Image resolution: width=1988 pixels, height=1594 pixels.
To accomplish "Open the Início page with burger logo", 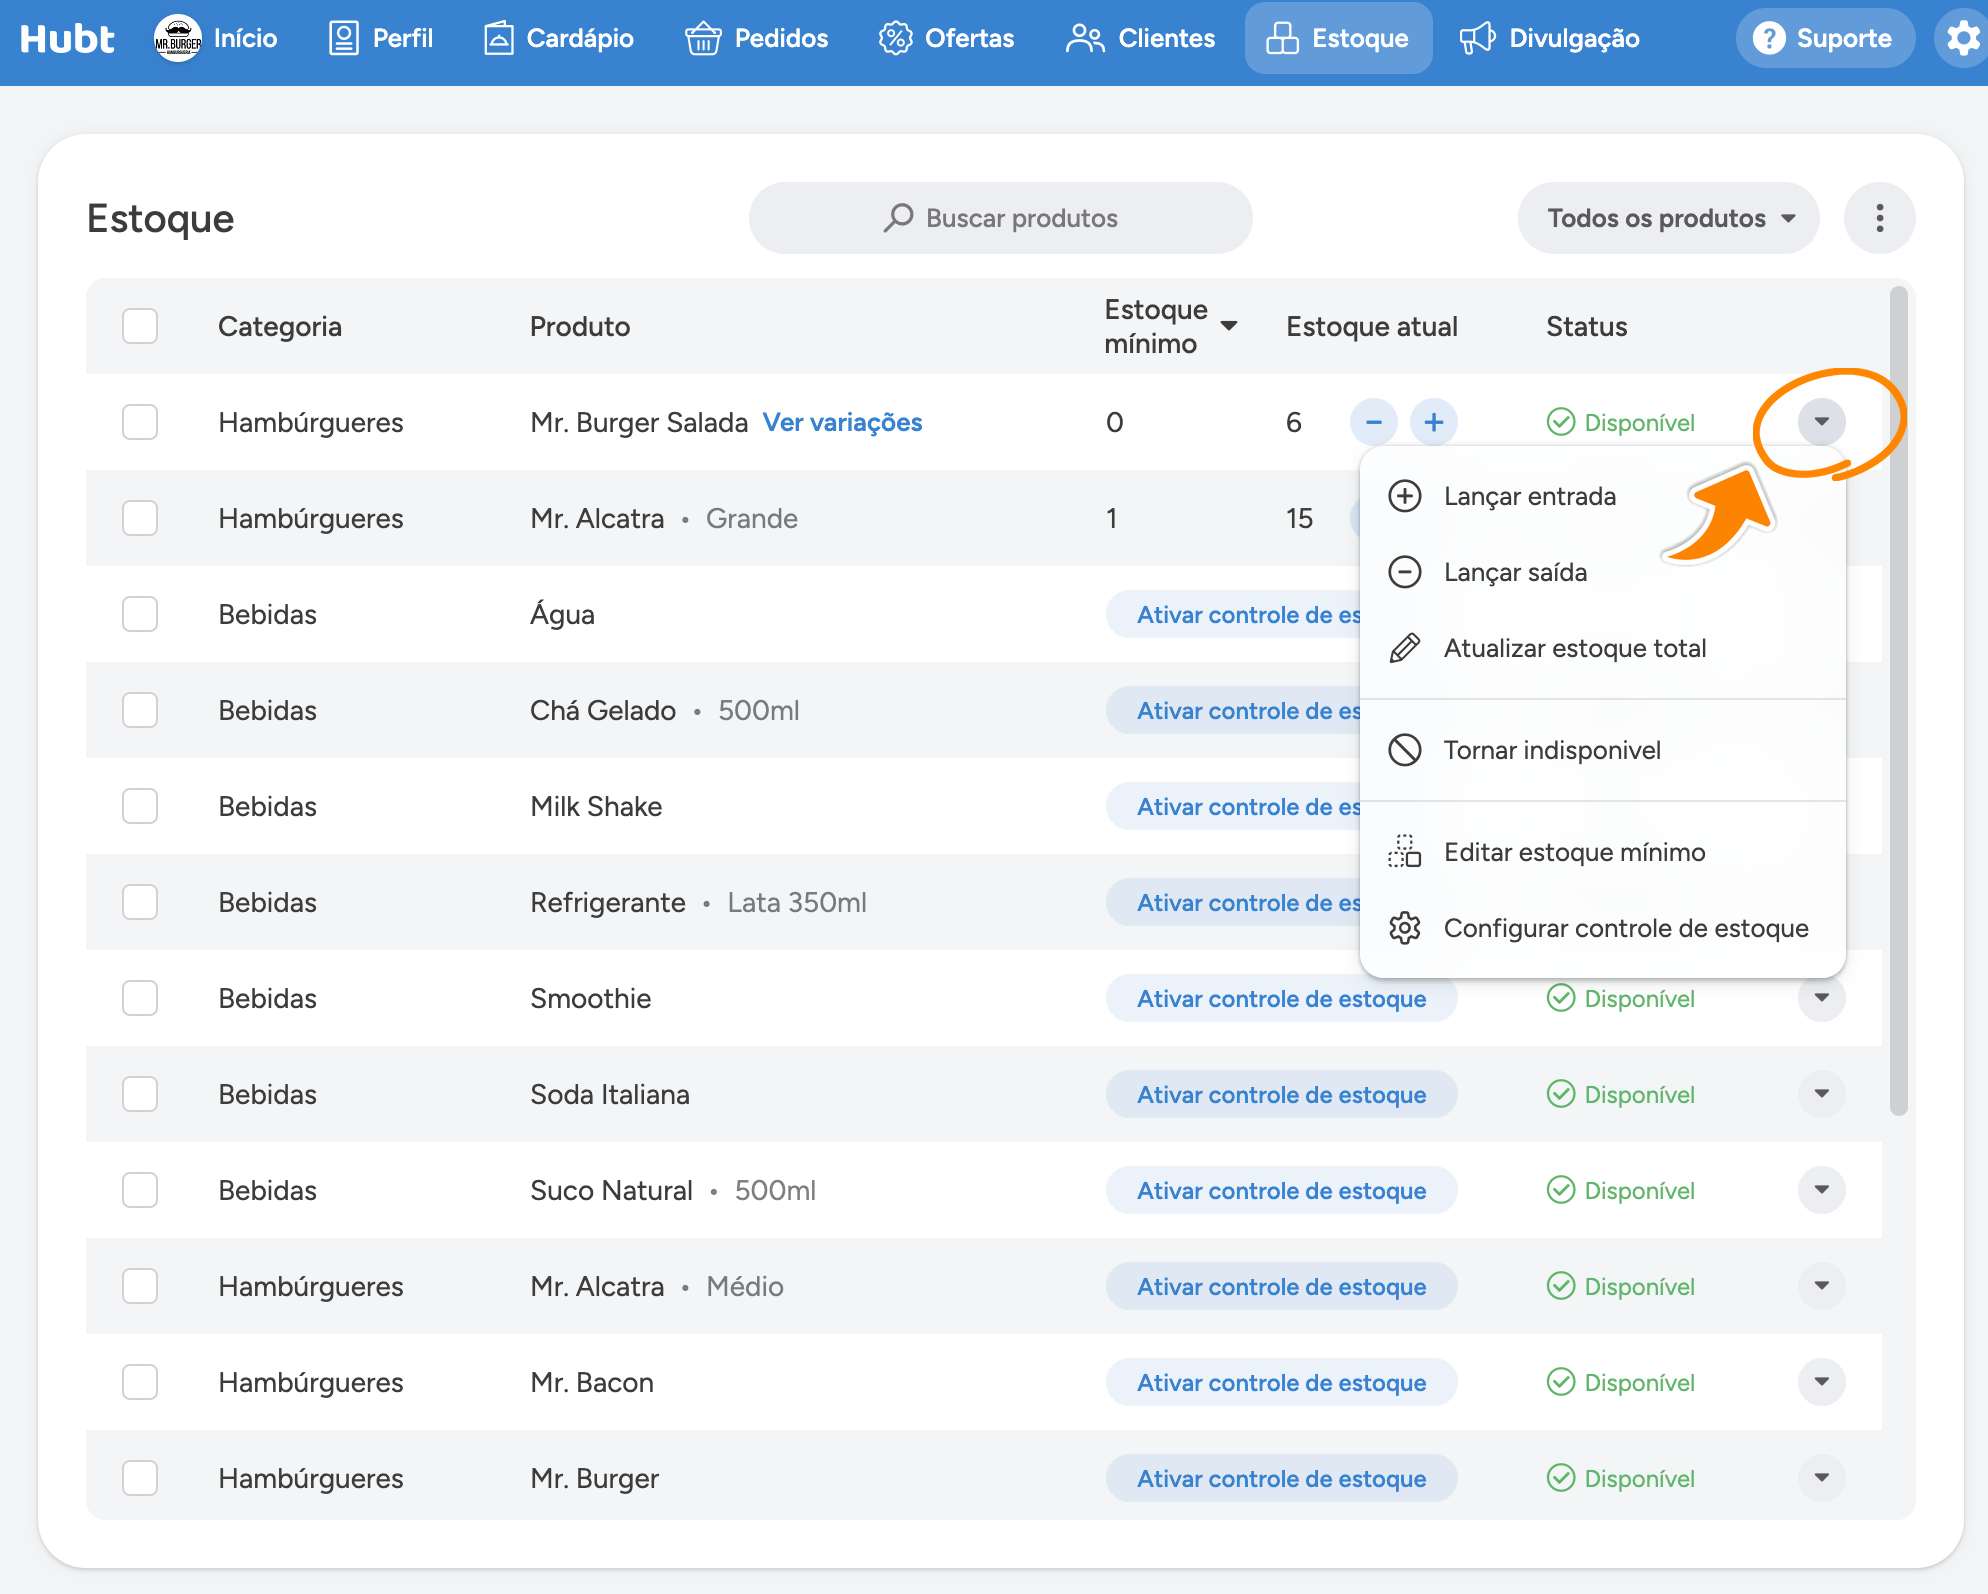I will click(x=216, y=39).
